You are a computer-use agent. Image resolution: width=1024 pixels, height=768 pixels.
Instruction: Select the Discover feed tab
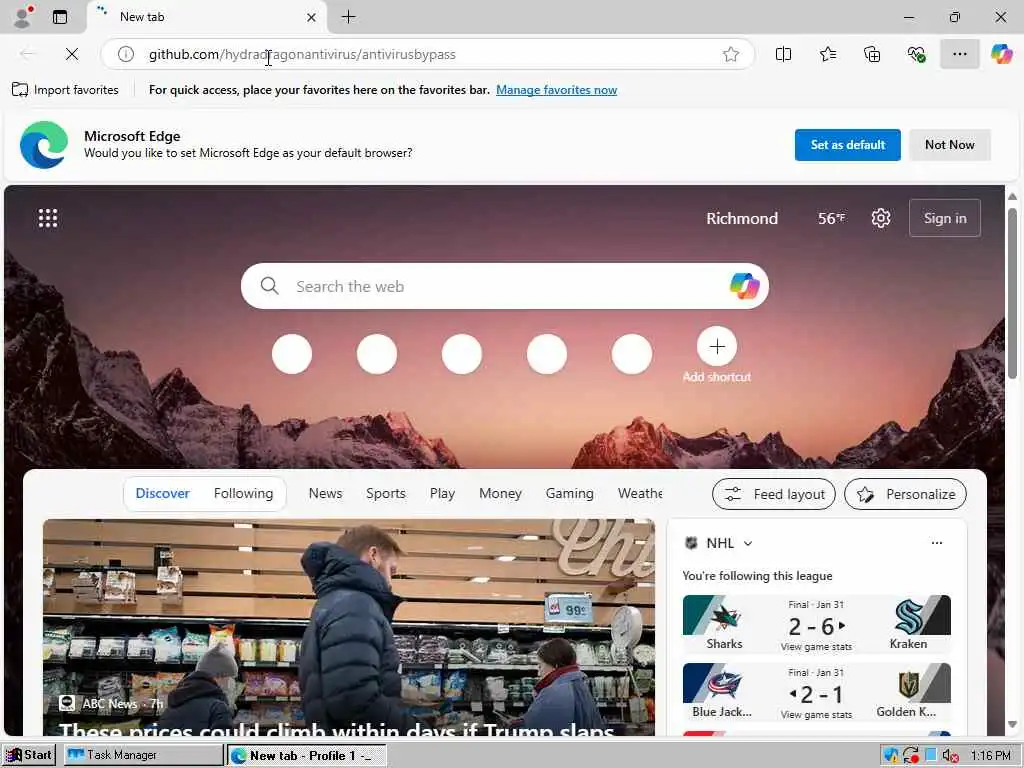(x=163, y=494)
